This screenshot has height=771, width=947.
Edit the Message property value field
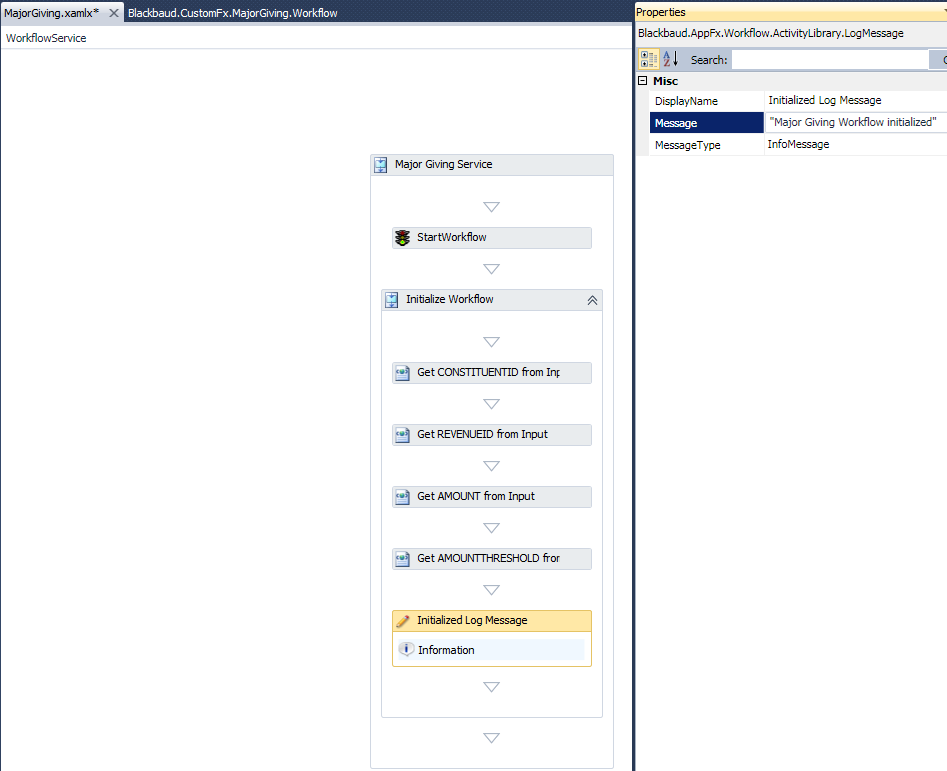tap(855, 123)
